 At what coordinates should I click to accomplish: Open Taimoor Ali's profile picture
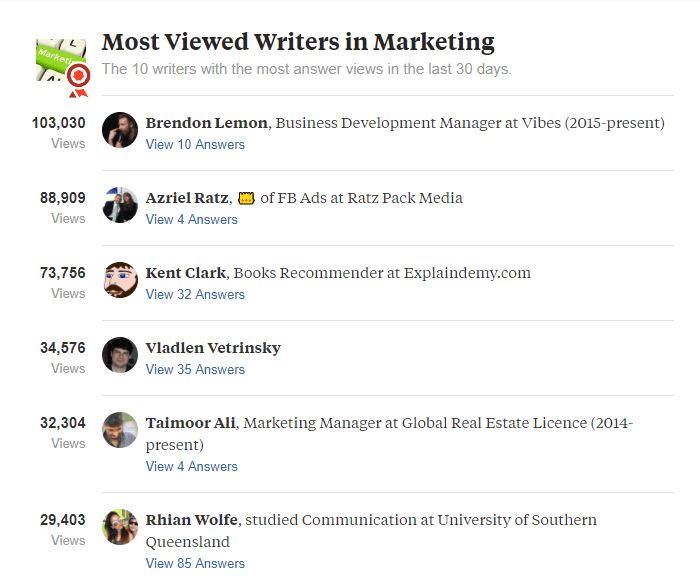click(x=120, y=430)
